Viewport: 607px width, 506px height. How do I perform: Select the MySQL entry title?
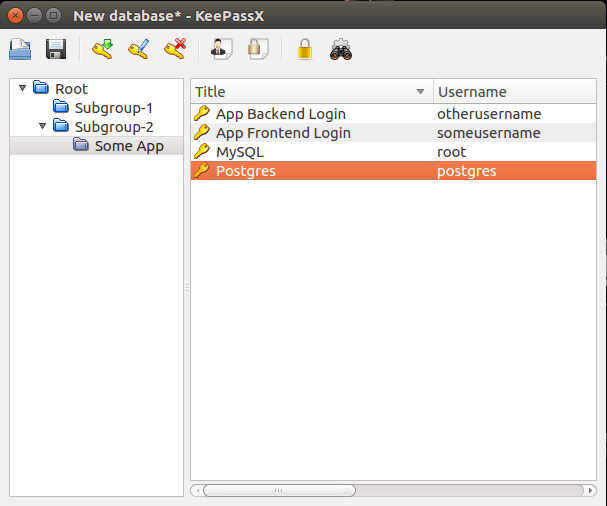(240, 152)
